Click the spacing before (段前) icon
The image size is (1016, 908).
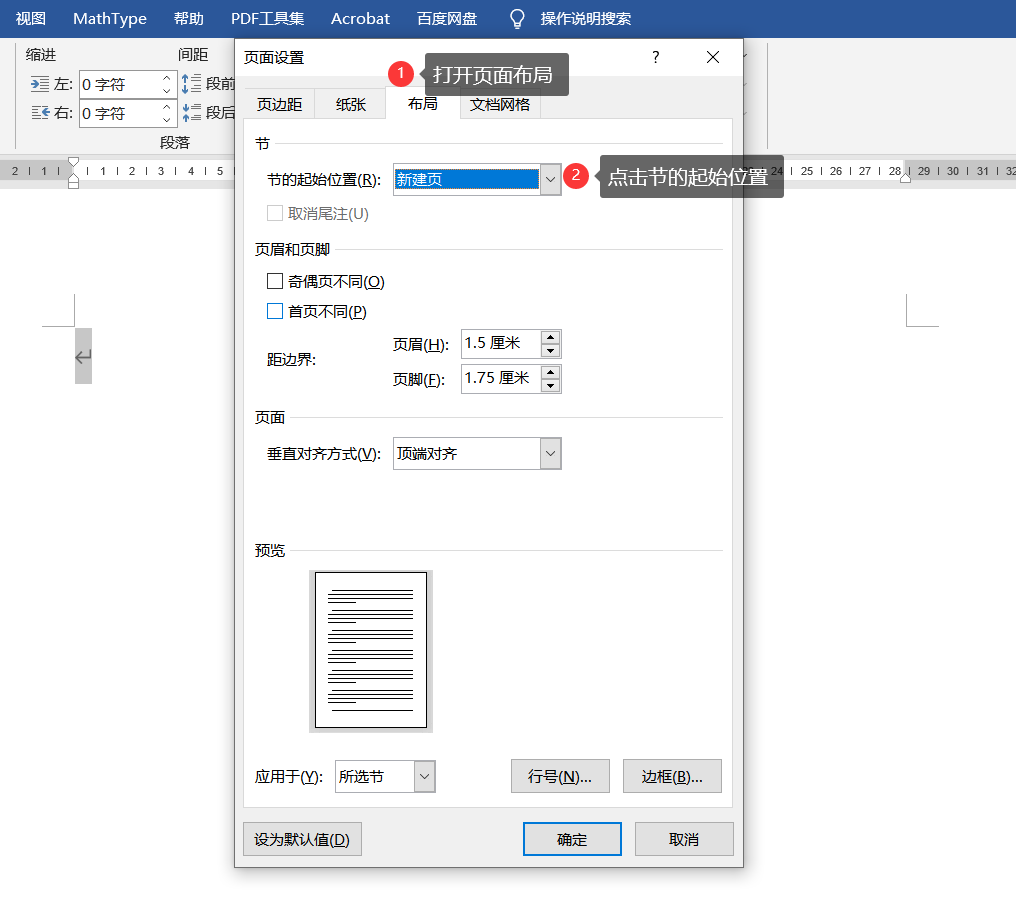[191, 84]
